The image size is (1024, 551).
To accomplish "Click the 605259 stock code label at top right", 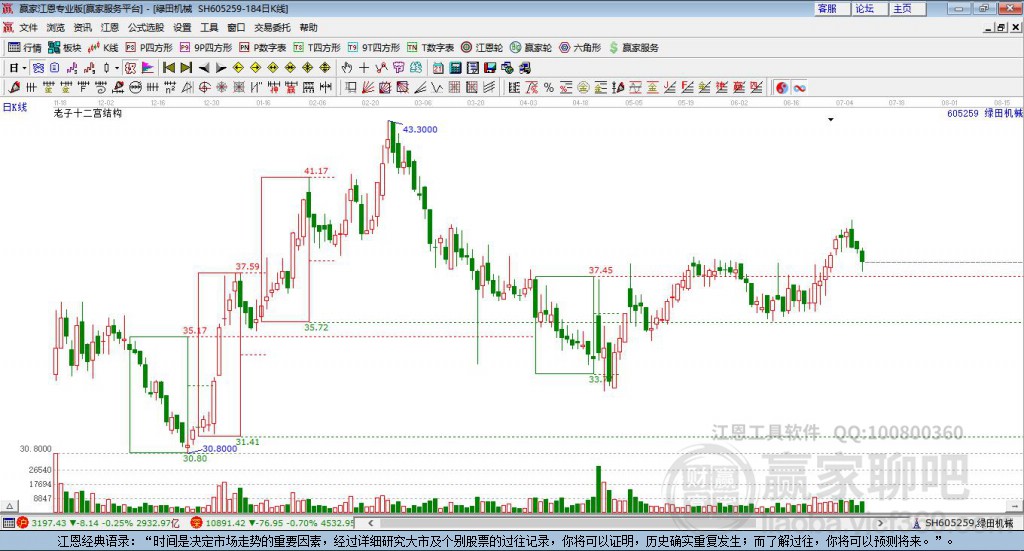I will coord(963,114).
